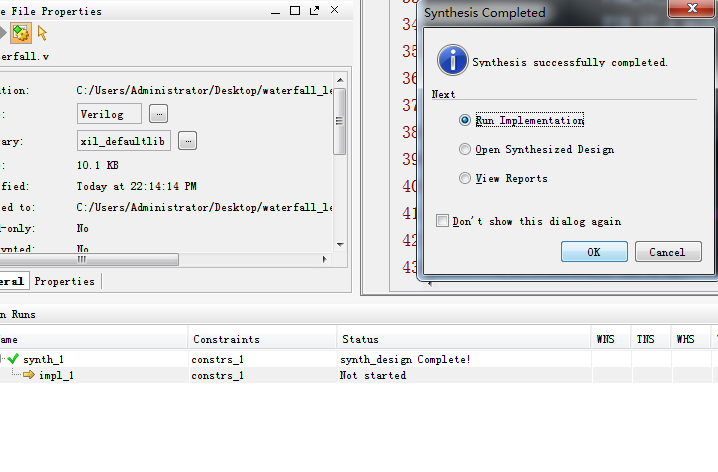Click the Copied to path value
Screen dimensions: 718x472
pyautogui.click(x=204, y=207)
